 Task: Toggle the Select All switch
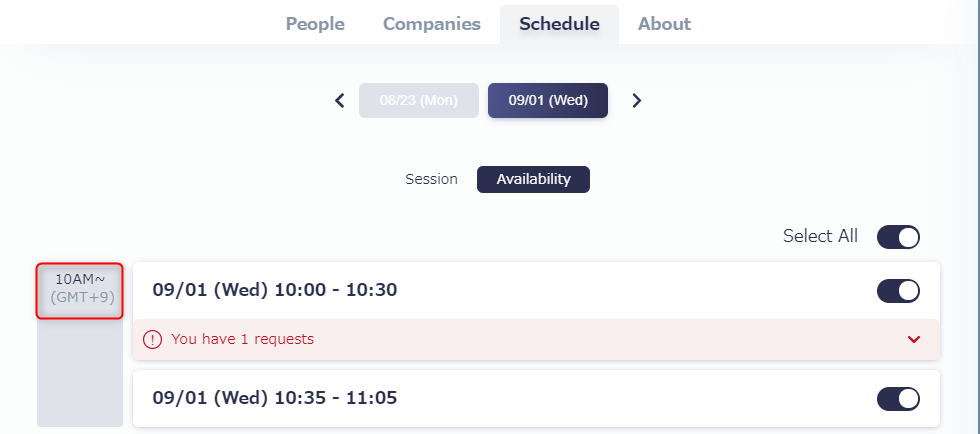coord(898,237)
